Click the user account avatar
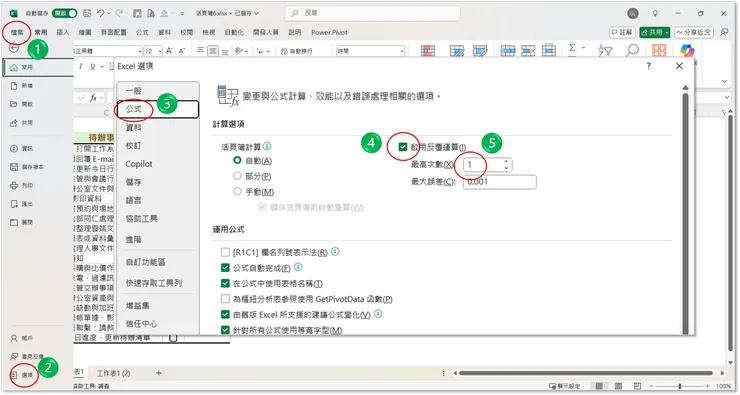Viewport: 740px width, 395px height. pyautogui.click(x=633, y=13)
